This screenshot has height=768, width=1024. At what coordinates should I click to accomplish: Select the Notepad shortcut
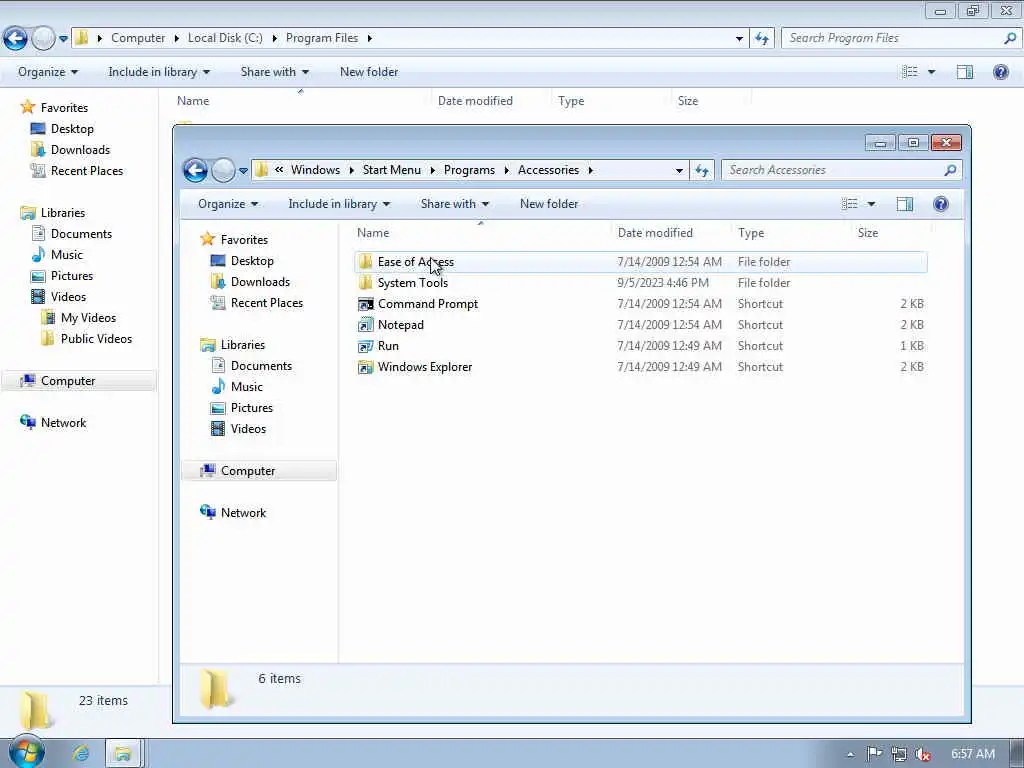click(x=400, y=325)
